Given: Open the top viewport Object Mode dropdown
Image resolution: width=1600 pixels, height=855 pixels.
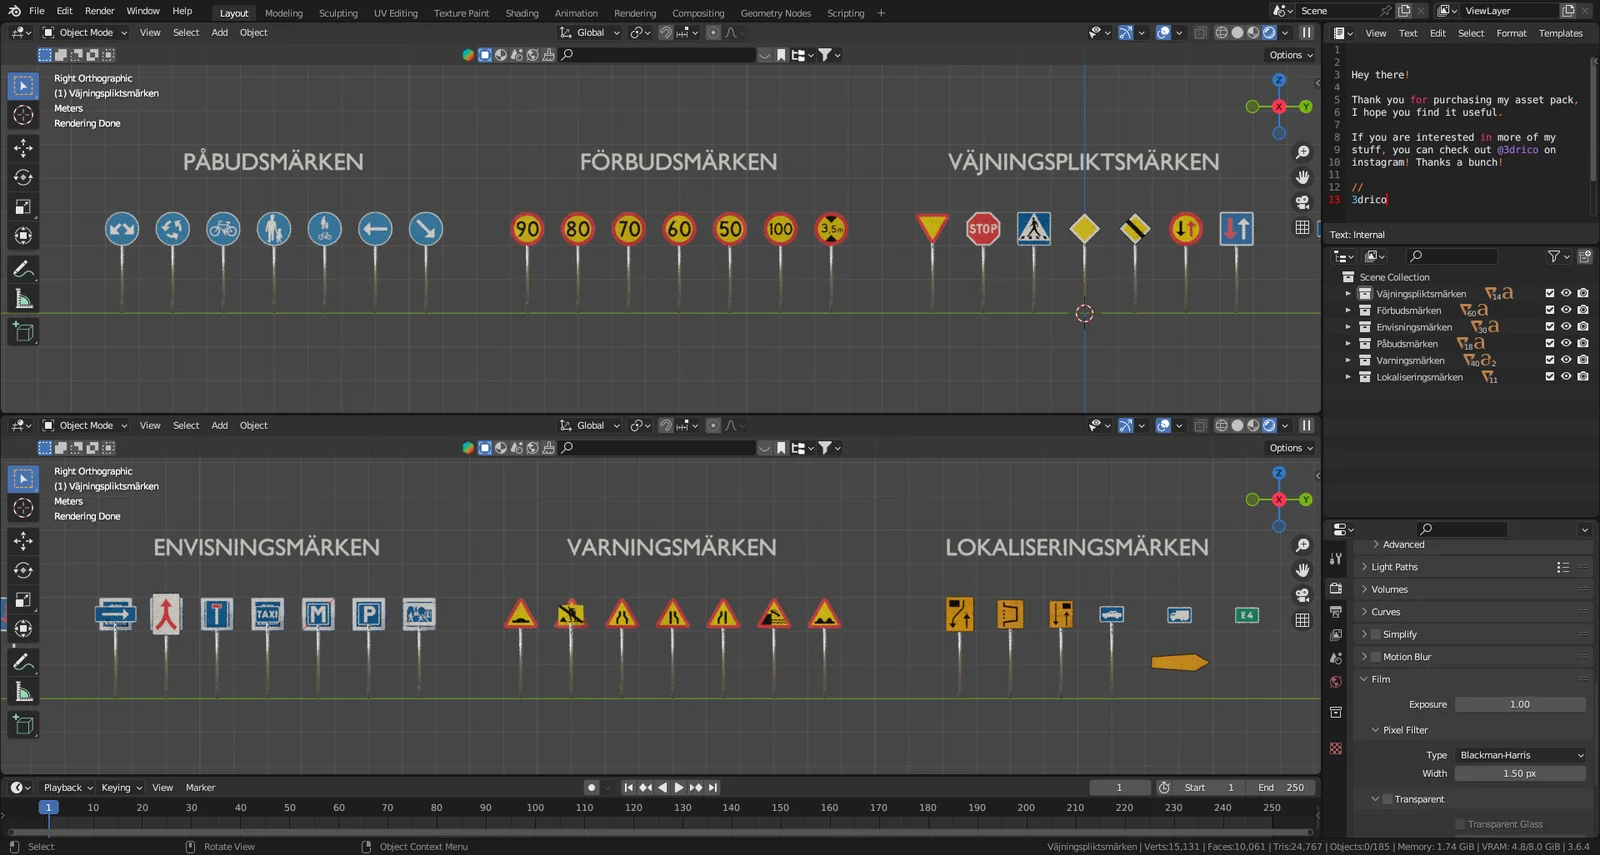Looking at the screenshot, I should [x=85, y=33].
